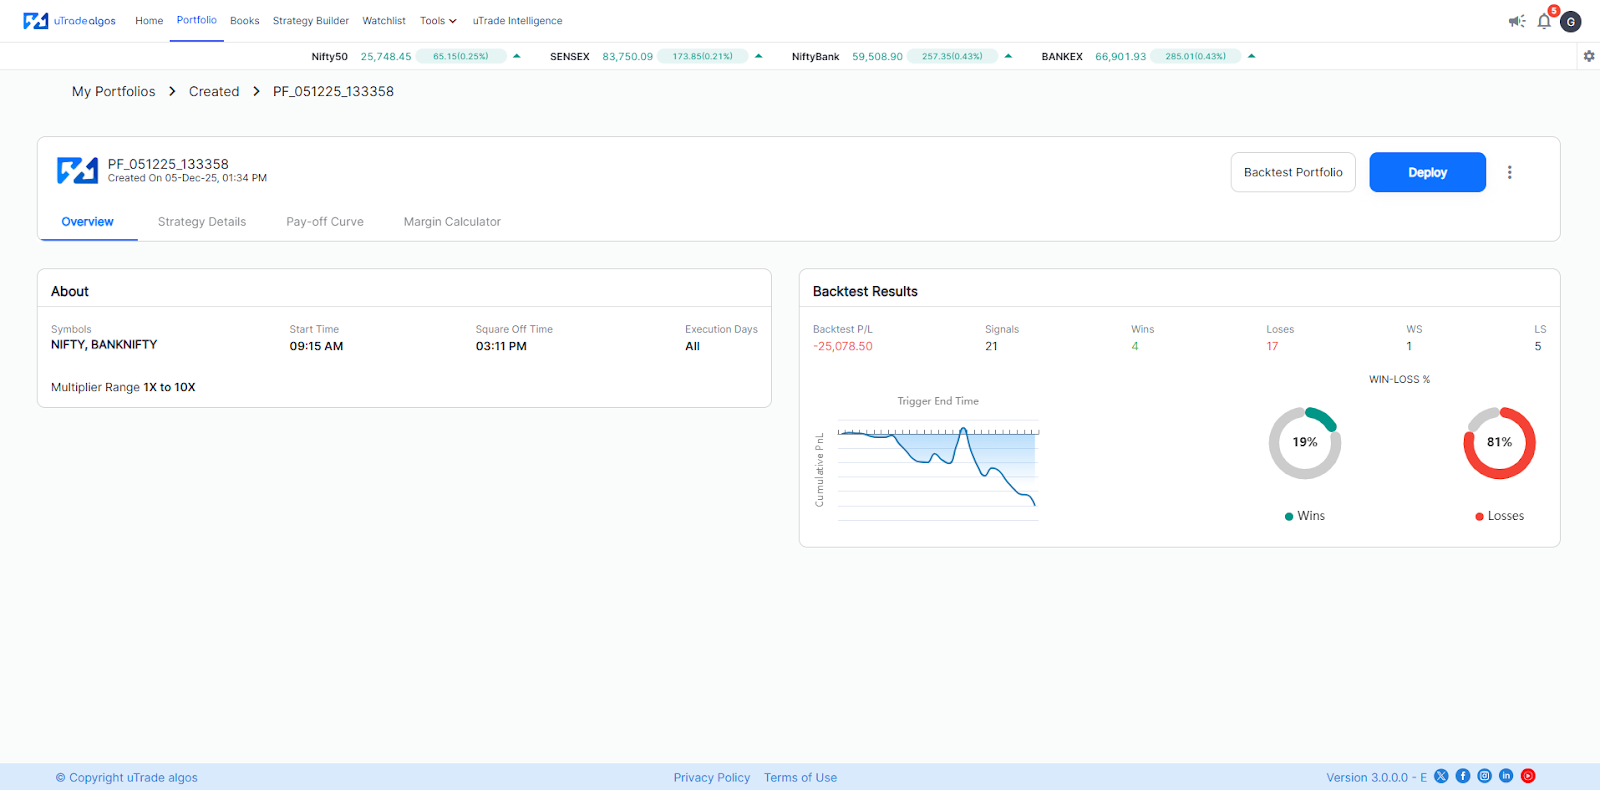
Task: Click the BANKEX up arrow indicator
Action: coord(1252,56)
